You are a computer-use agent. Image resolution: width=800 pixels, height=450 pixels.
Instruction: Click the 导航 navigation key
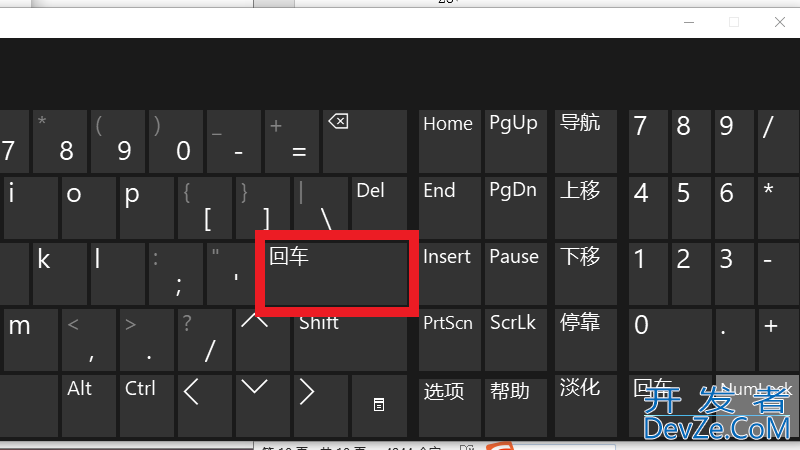click(586, 141)
